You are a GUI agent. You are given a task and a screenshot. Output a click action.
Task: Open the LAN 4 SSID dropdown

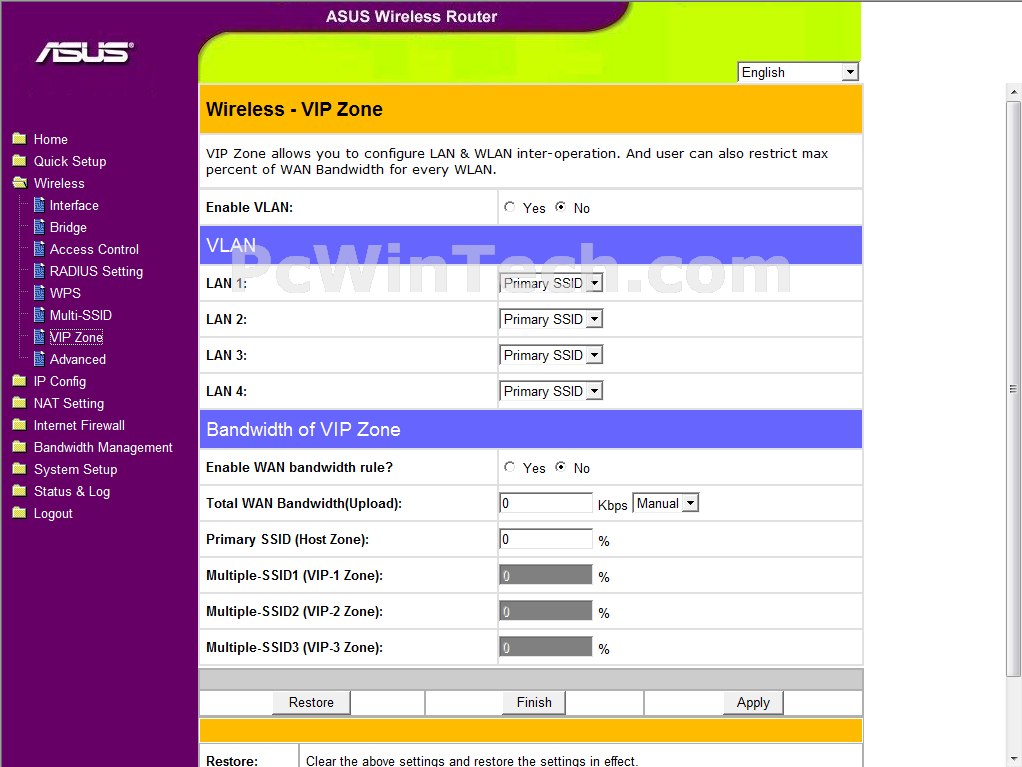coord(551,391)
